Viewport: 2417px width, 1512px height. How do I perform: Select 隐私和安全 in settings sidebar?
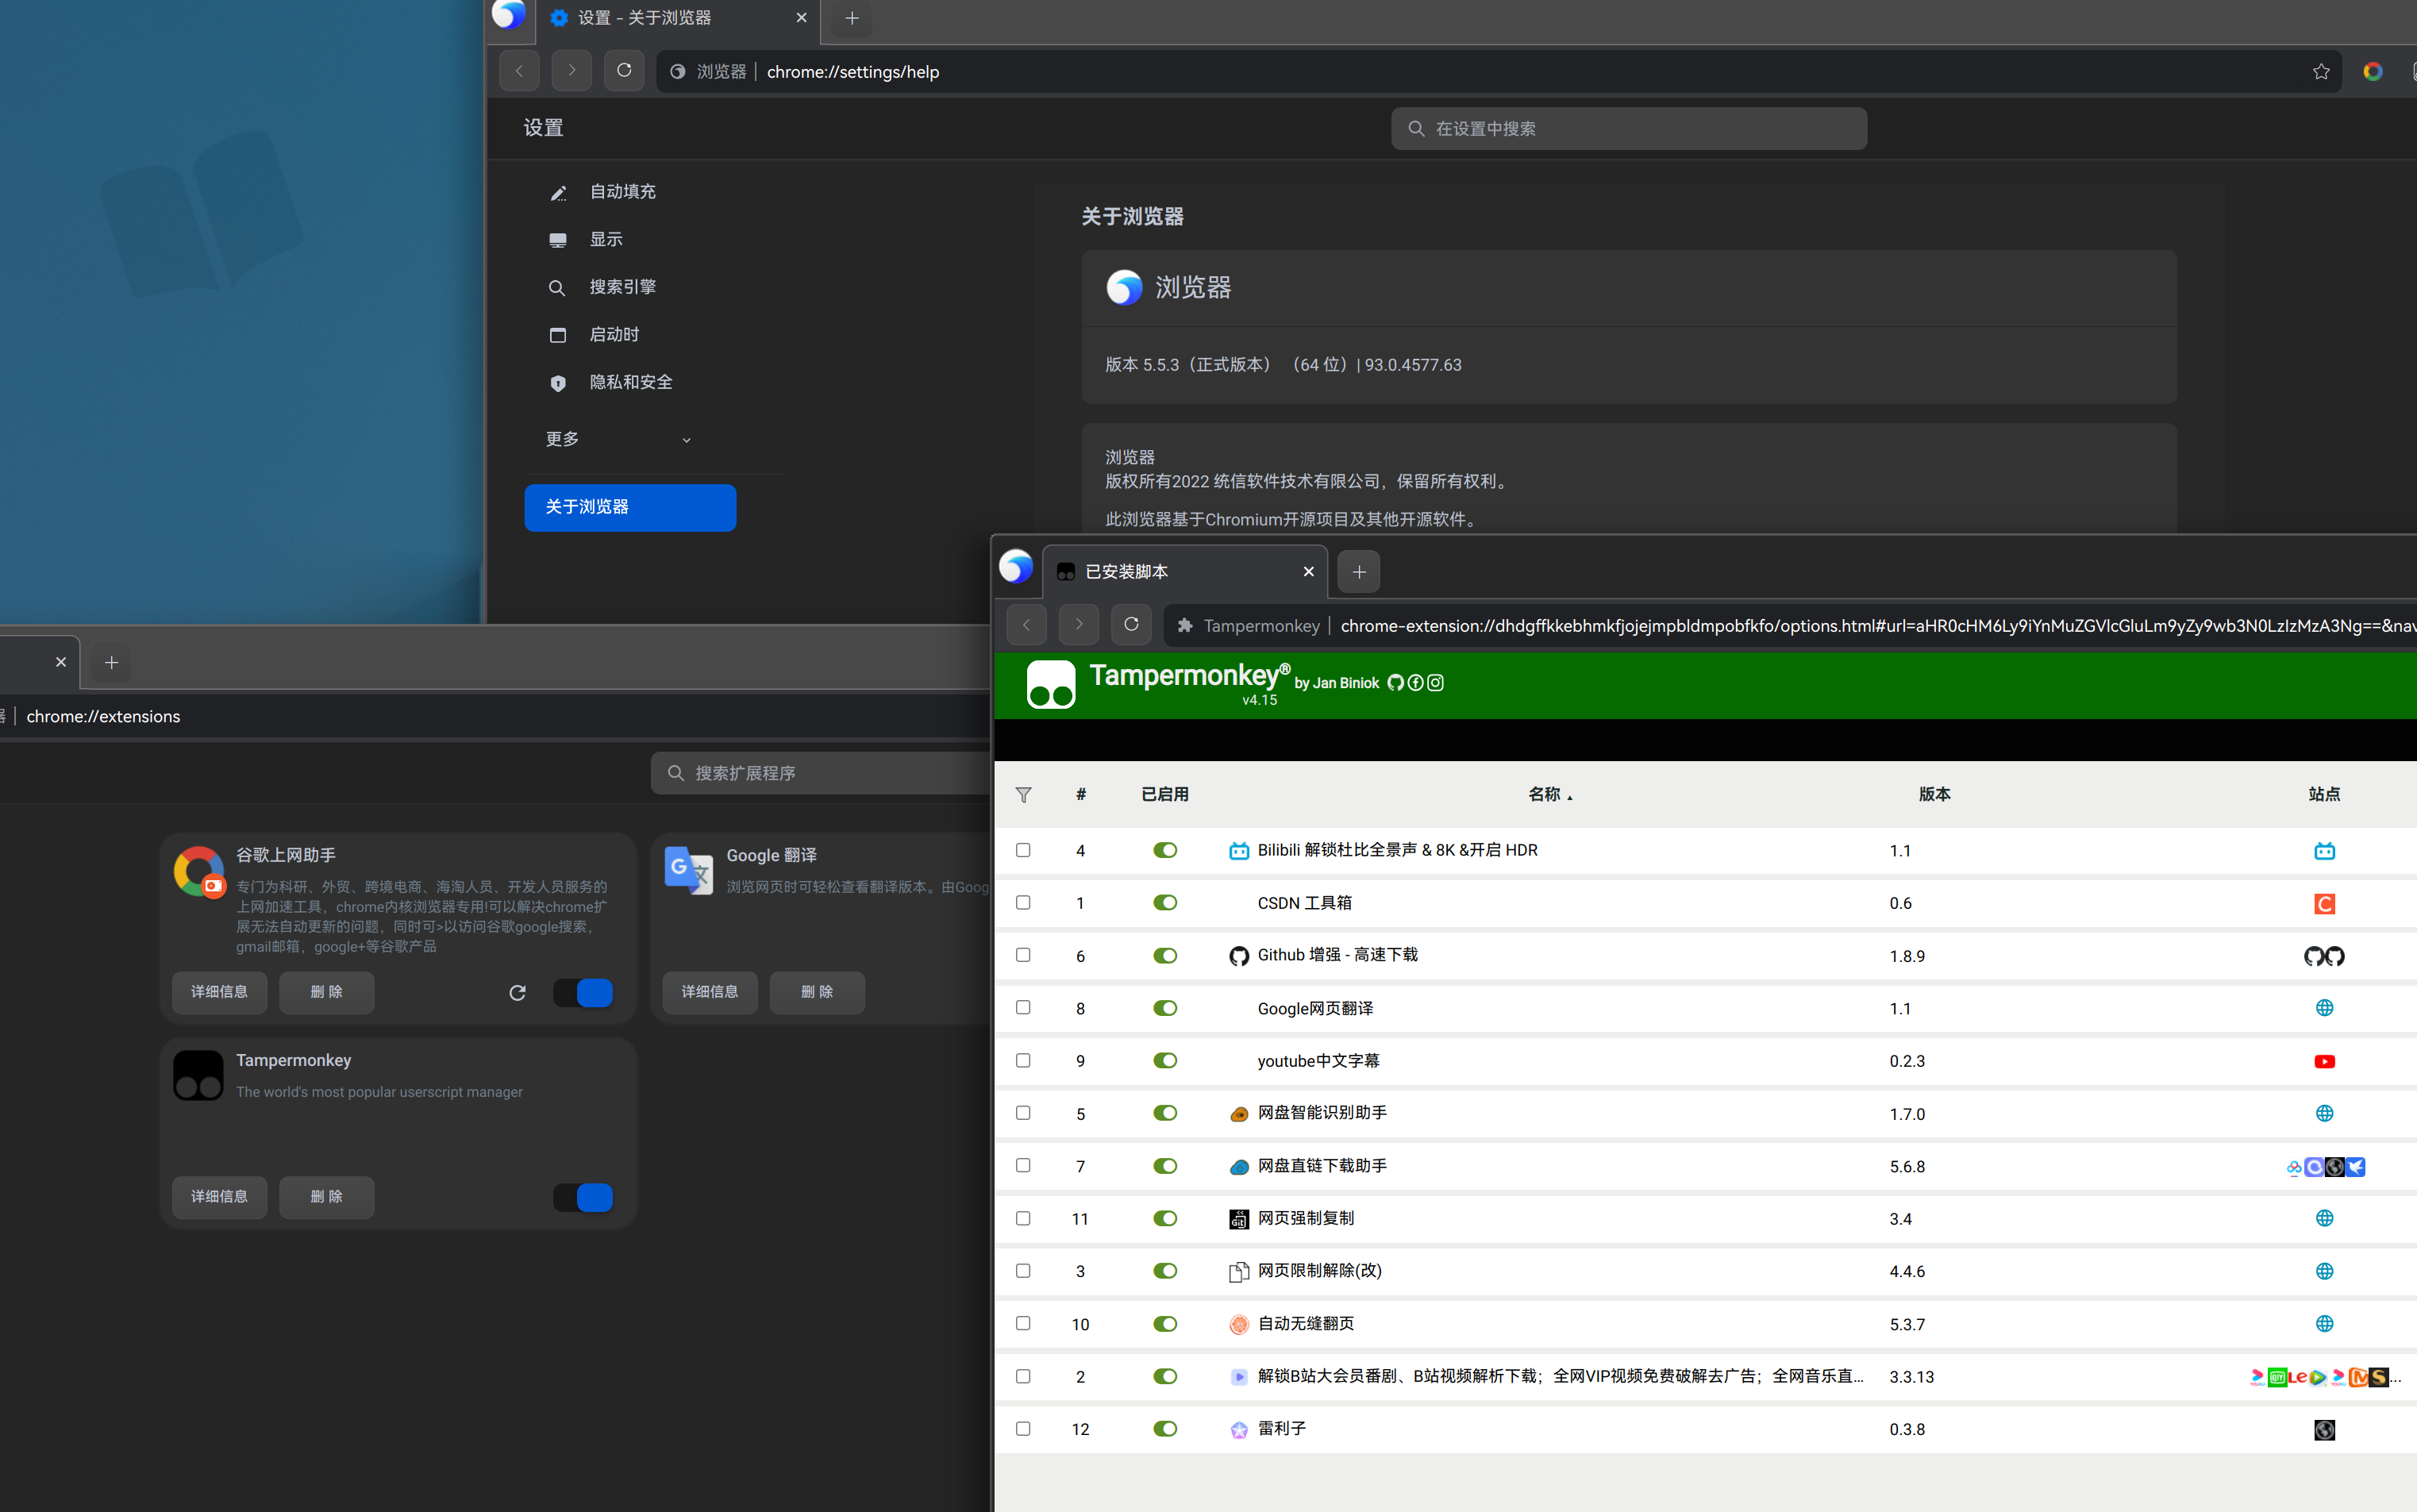(x=630, y=382)
